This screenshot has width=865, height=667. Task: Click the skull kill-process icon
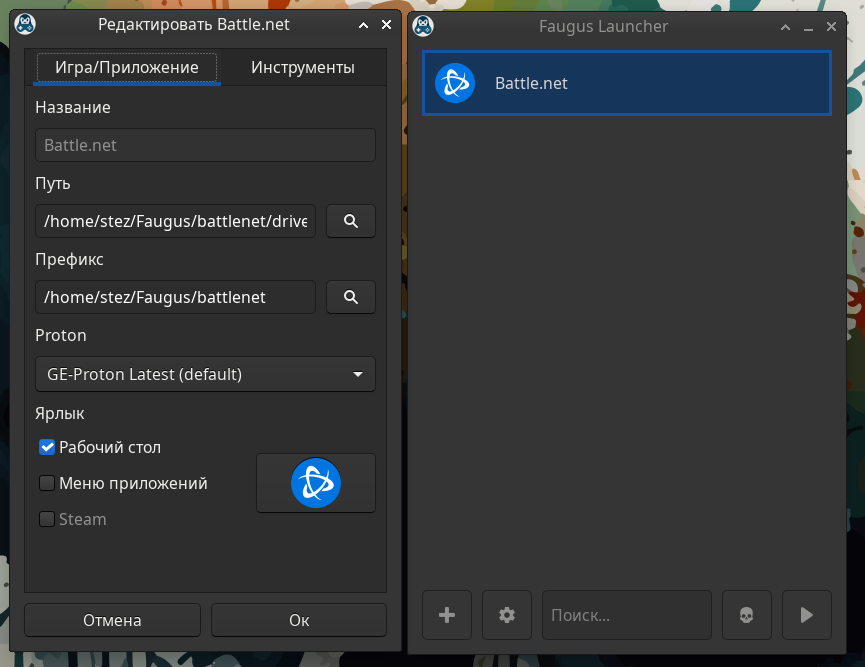[x=746, y=615]
